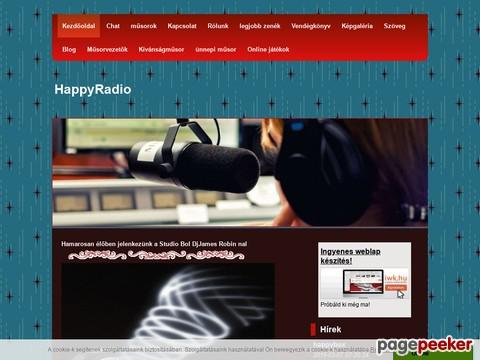Open the Kívánságműsor menu item
The height and width of the screenshot is (360, 480).
(161, 49)
